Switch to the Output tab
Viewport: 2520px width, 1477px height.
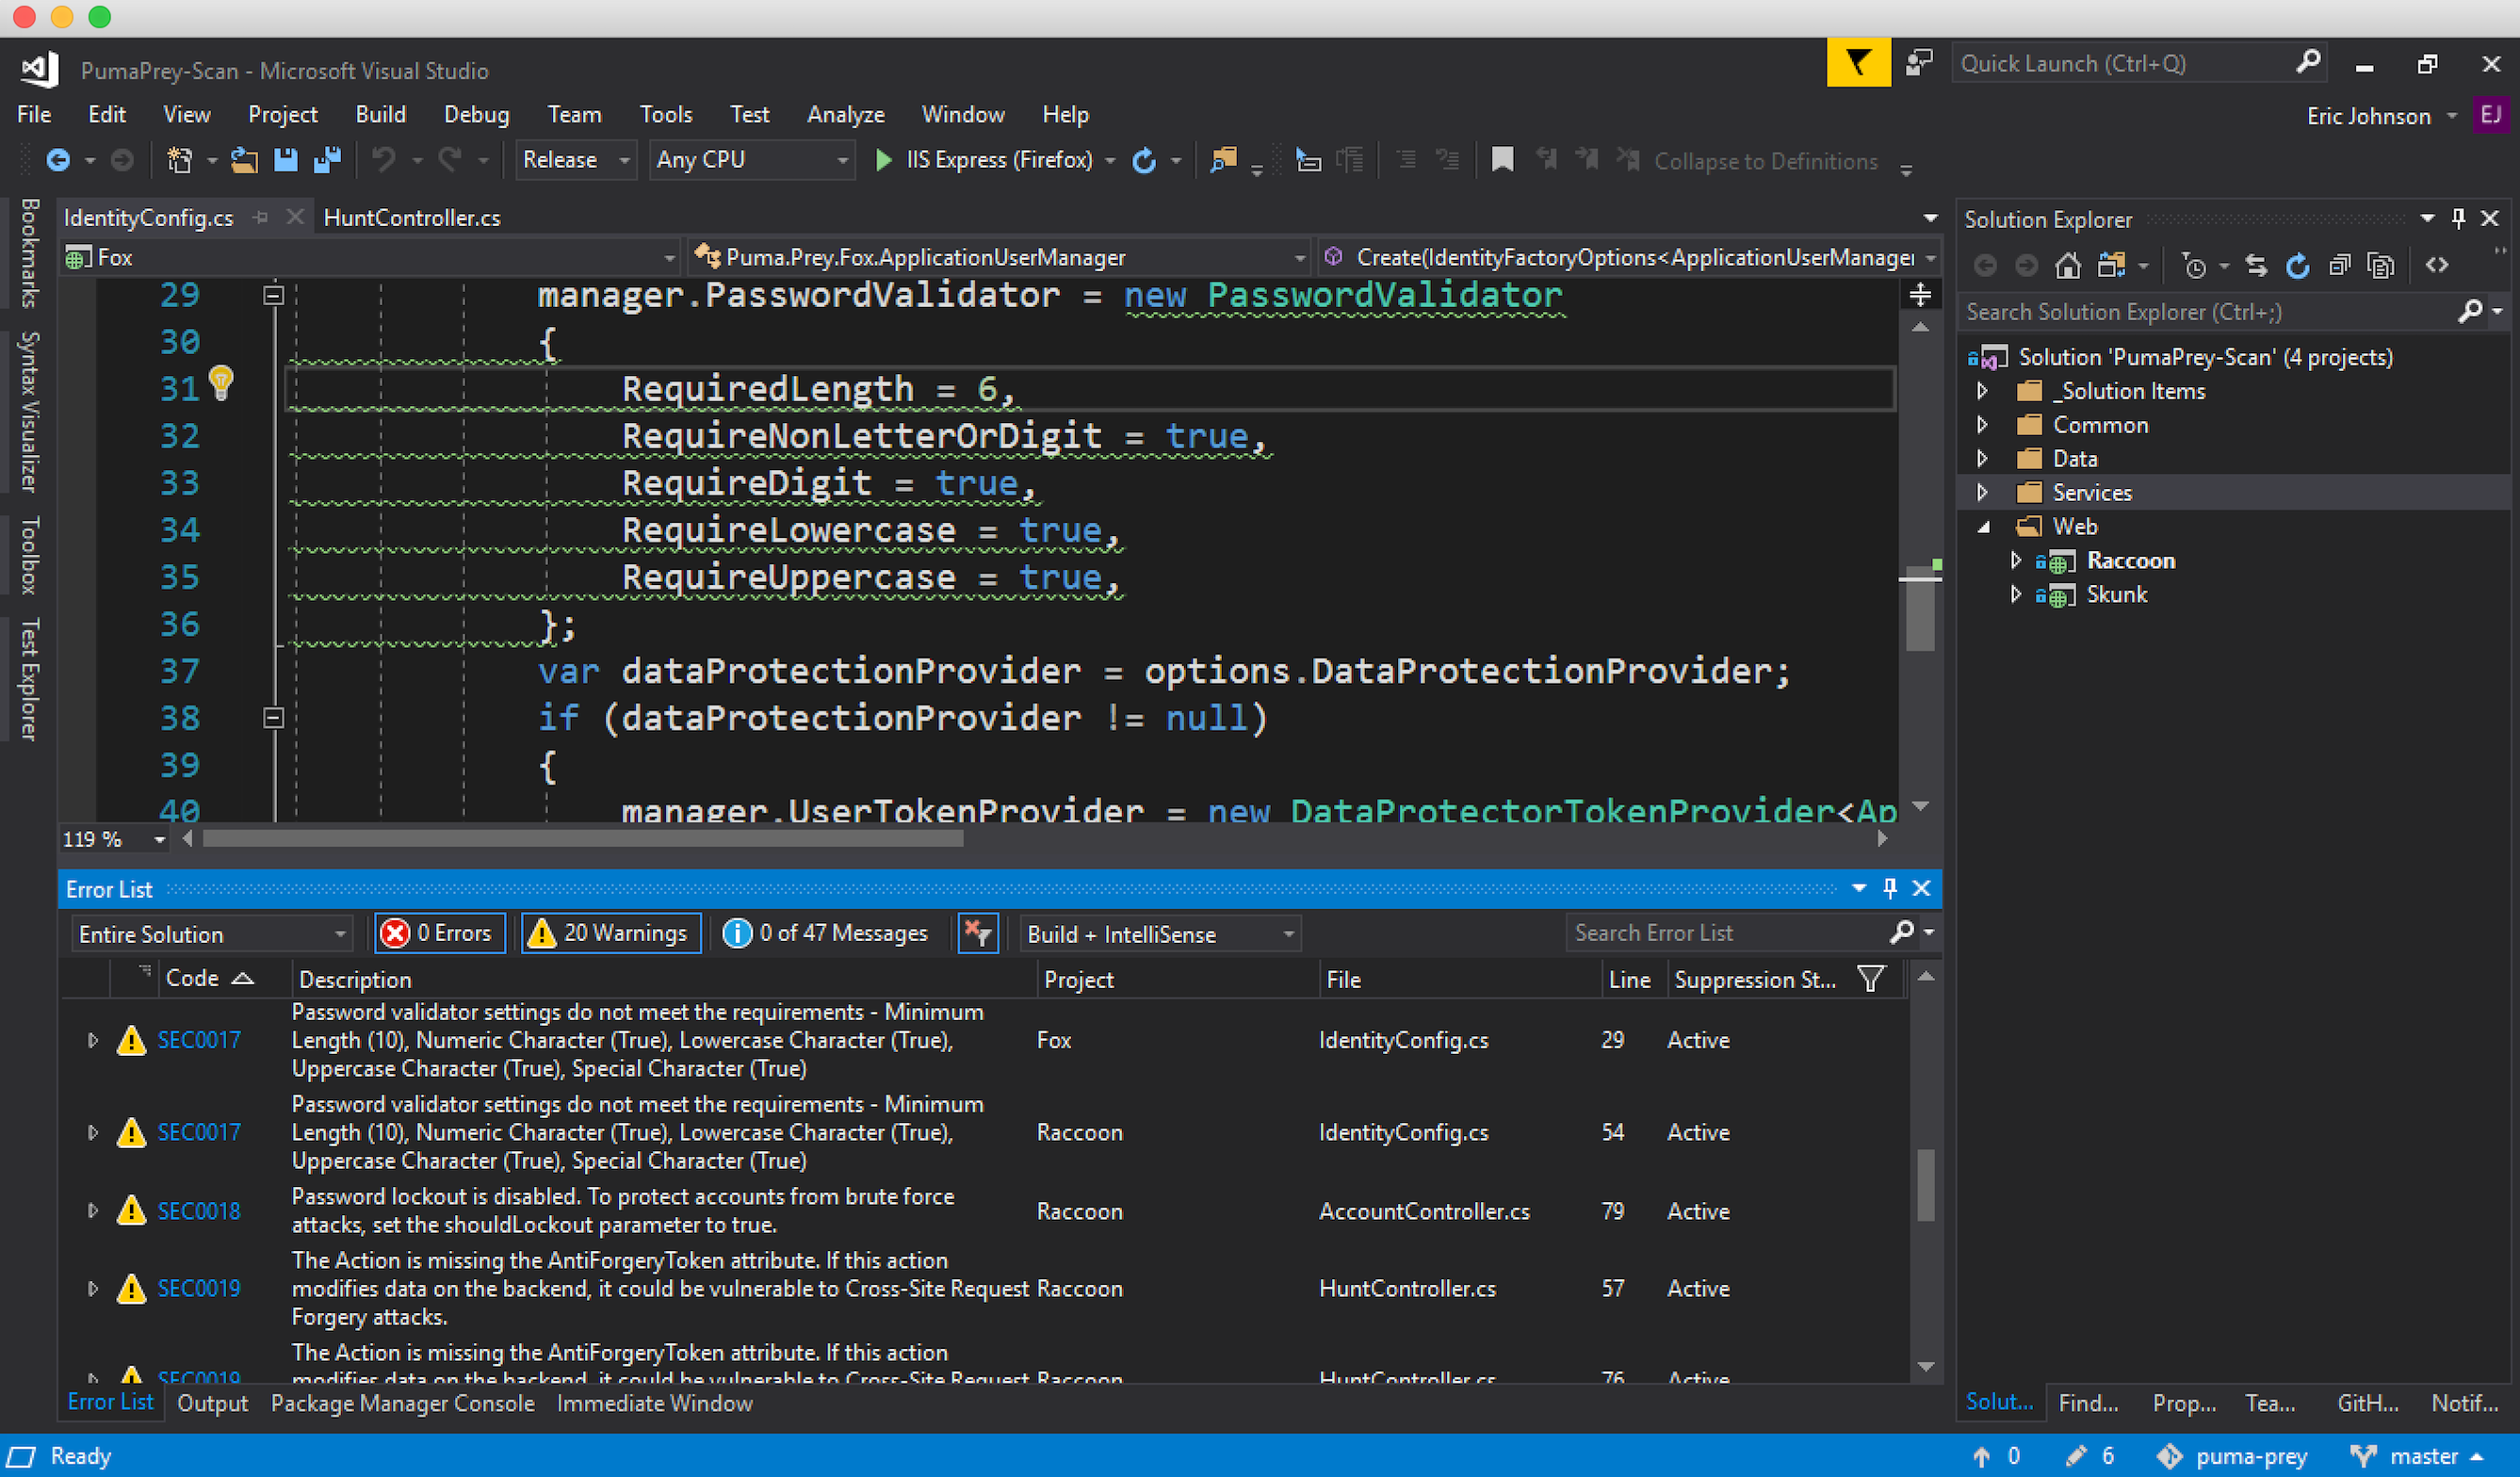tap(212, 1403)
